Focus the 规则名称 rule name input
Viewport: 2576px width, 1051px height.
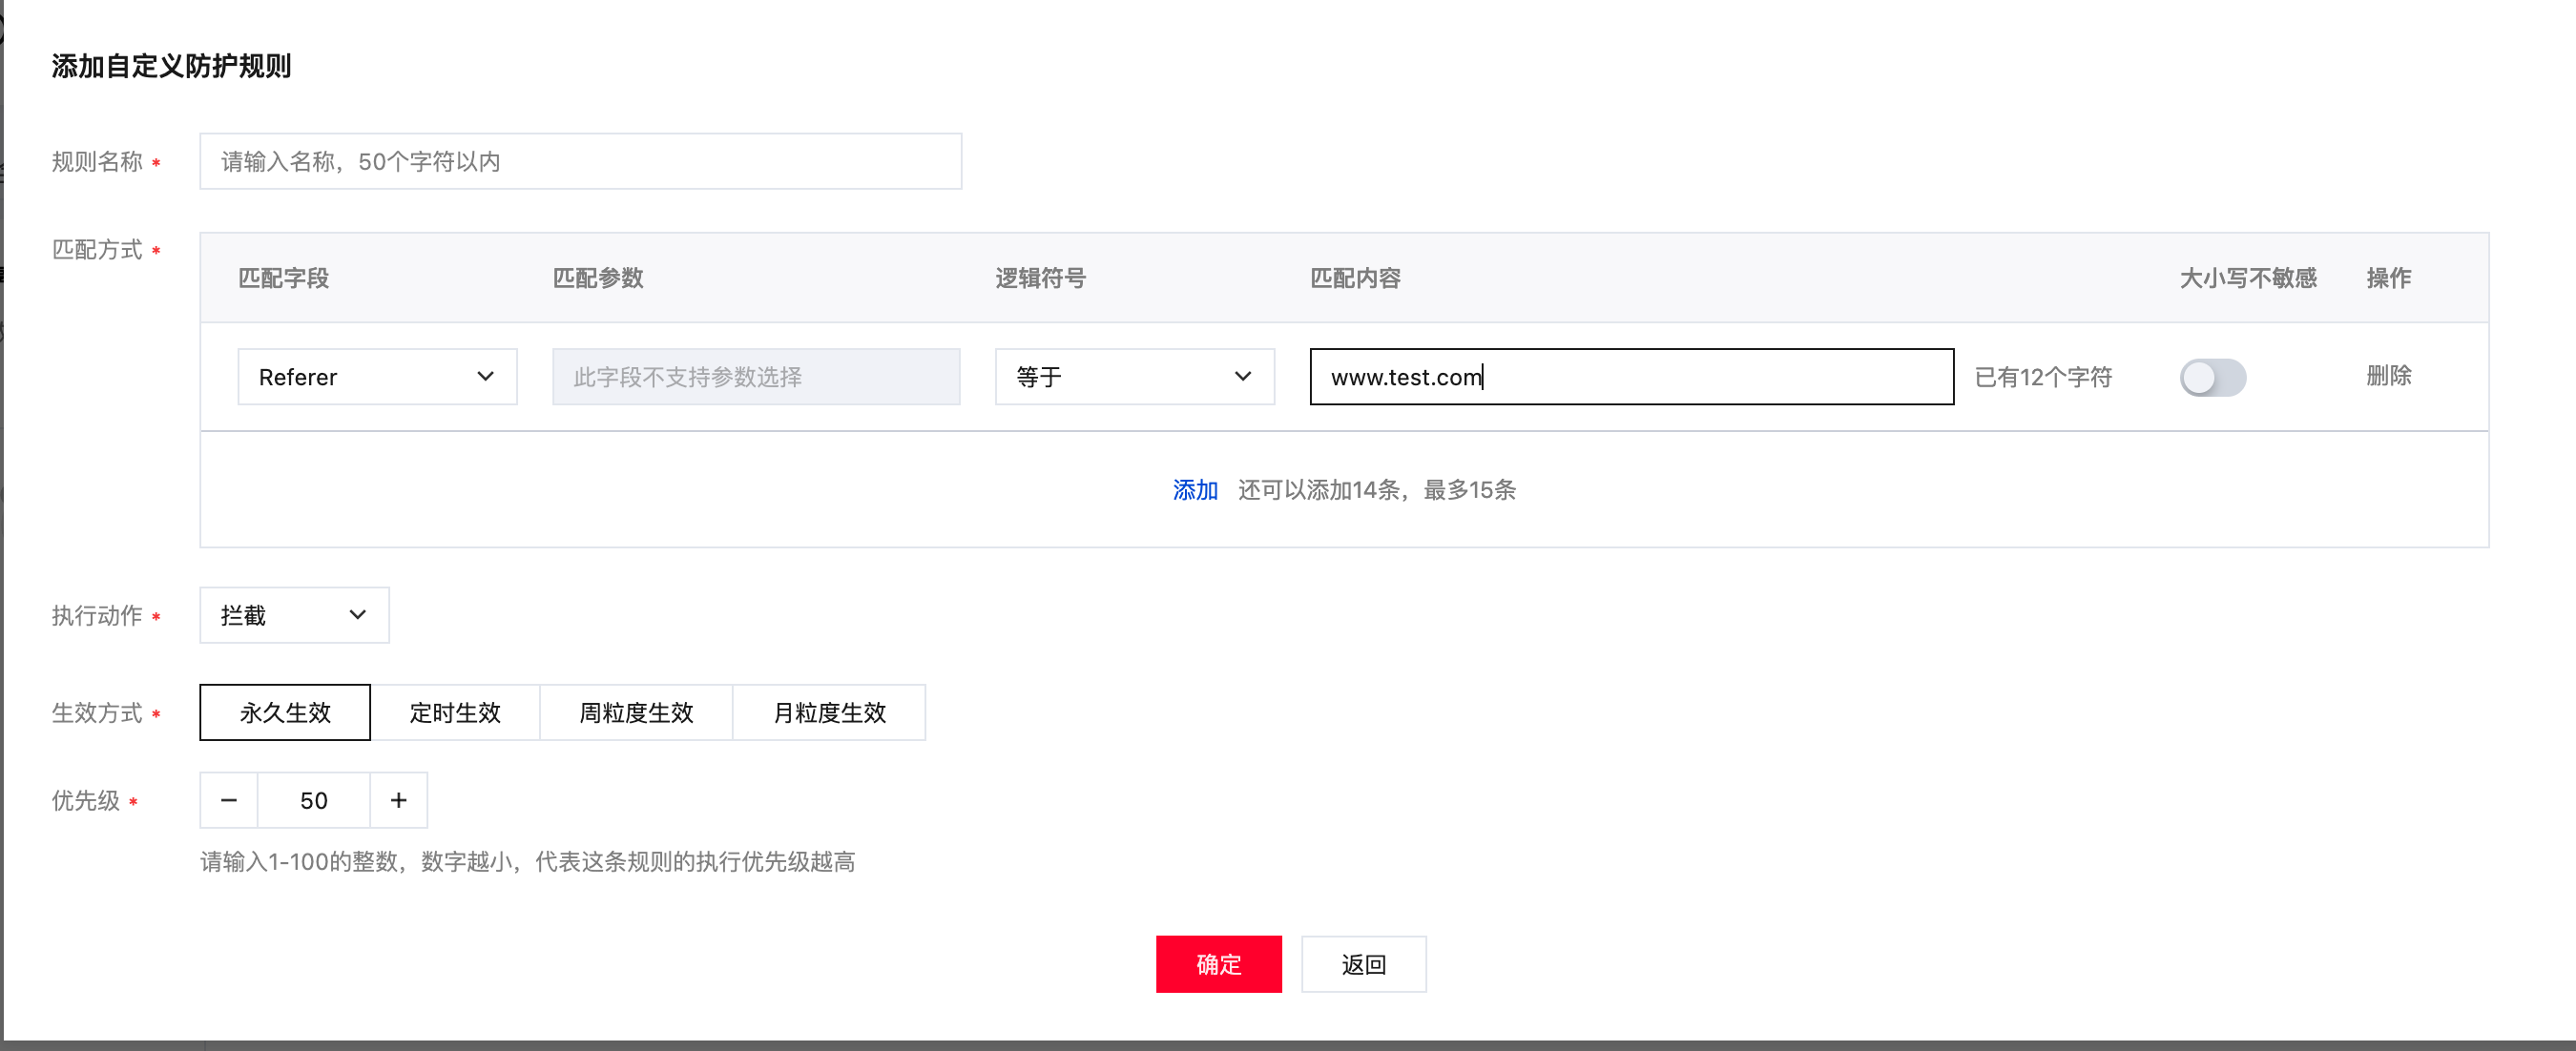pos(580,161)
